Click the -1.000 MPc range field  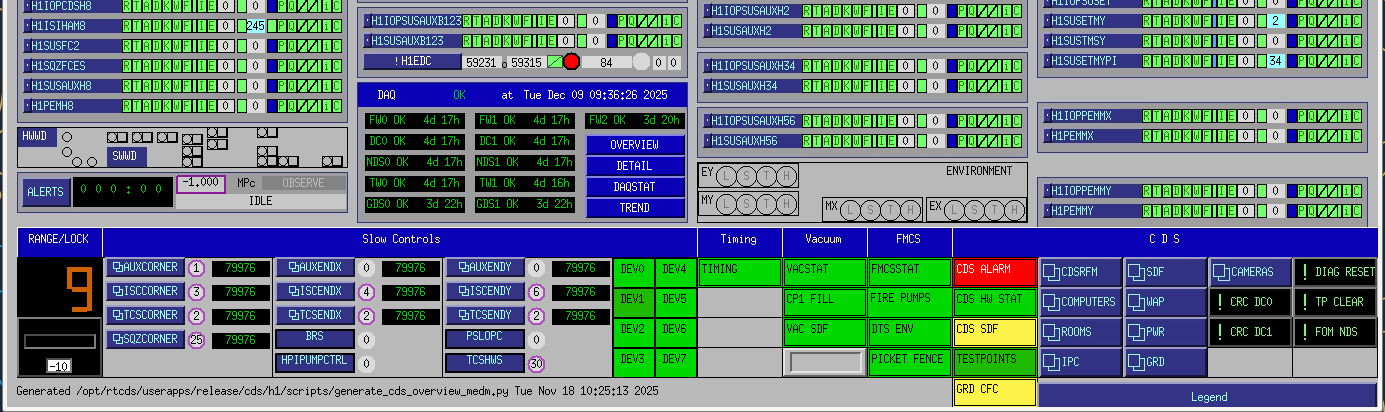[x=203, y=184]
